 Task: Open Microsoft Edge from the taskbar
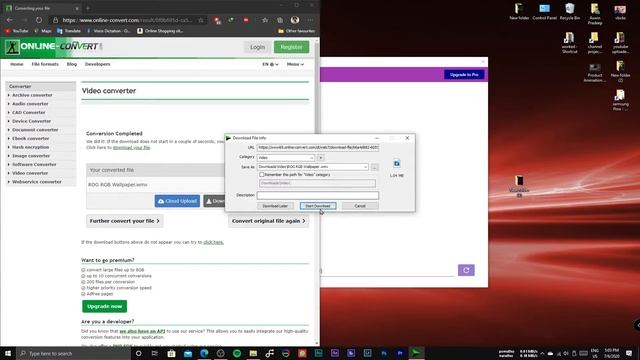(x=204, y=353)
